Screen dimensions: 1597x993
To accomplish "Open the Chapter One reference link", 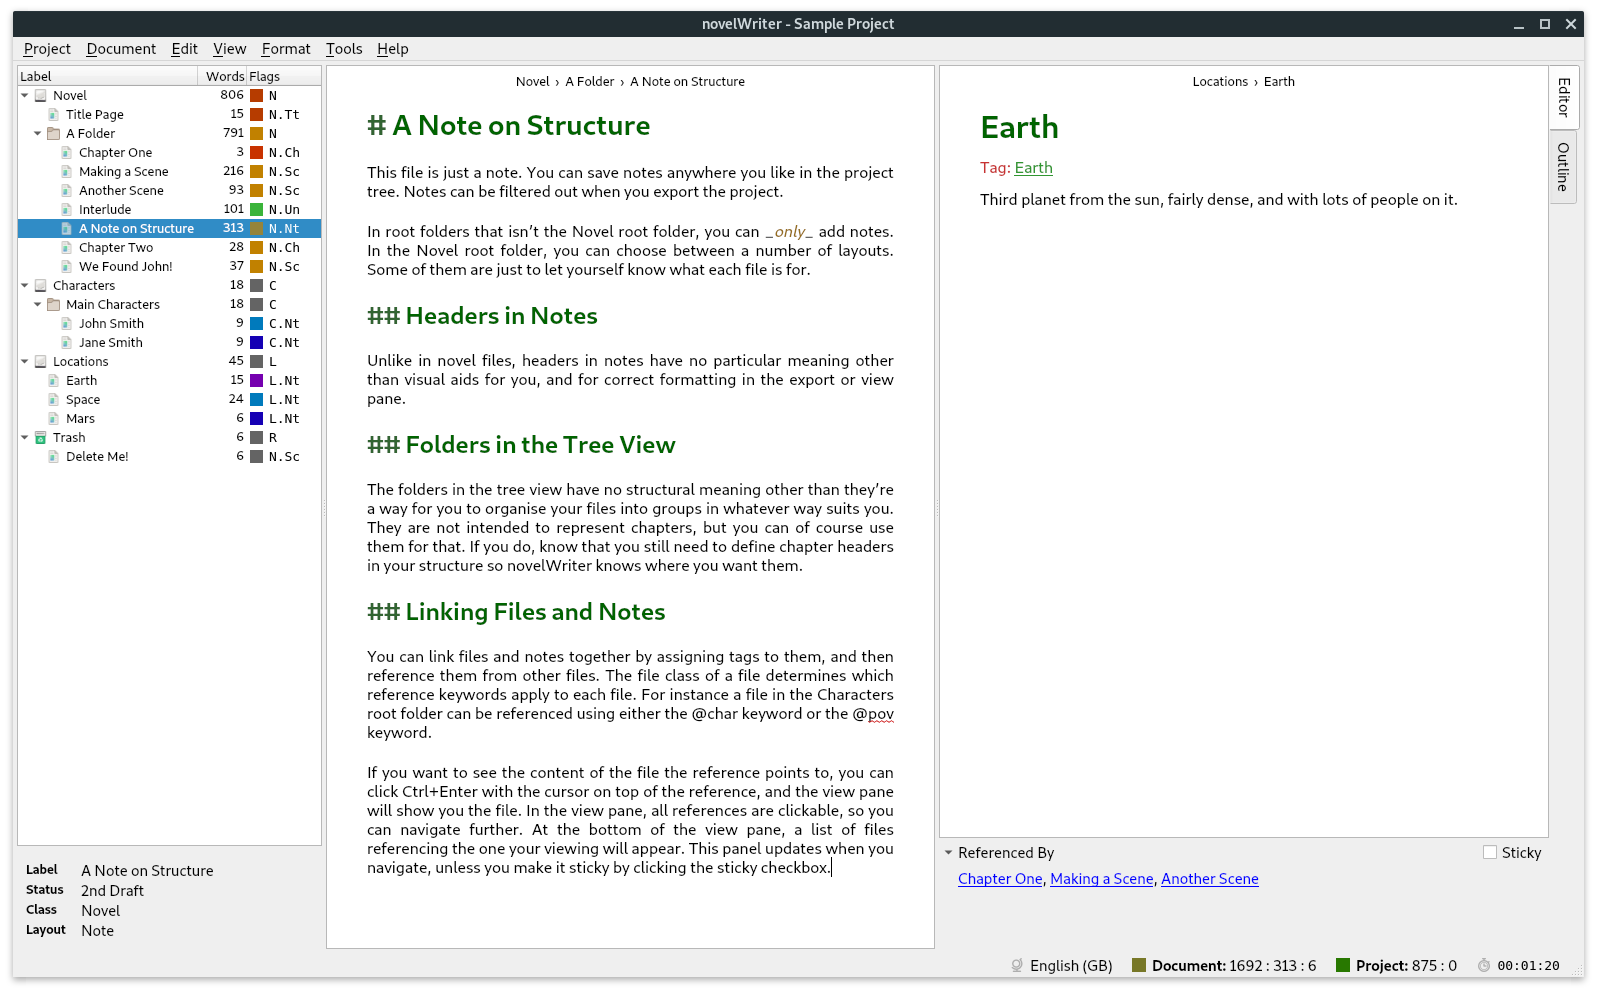I will click(1000, 879).
